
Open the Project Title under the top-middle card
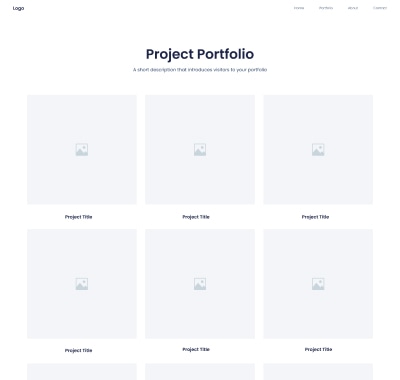click(196, 217)
